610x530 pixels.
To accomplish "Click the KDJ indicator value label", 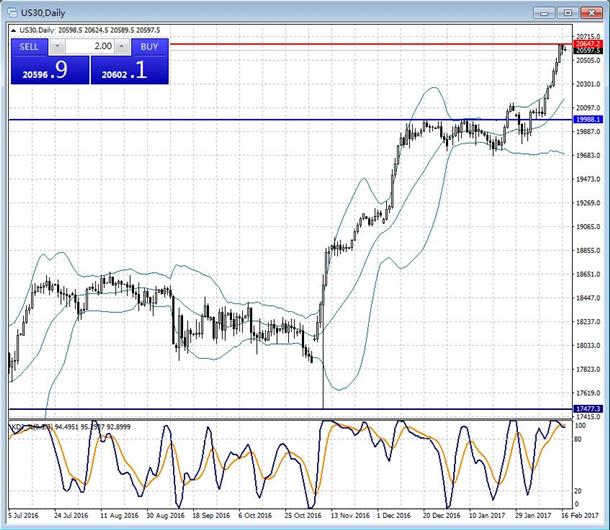I will click(x=70, y=427).
